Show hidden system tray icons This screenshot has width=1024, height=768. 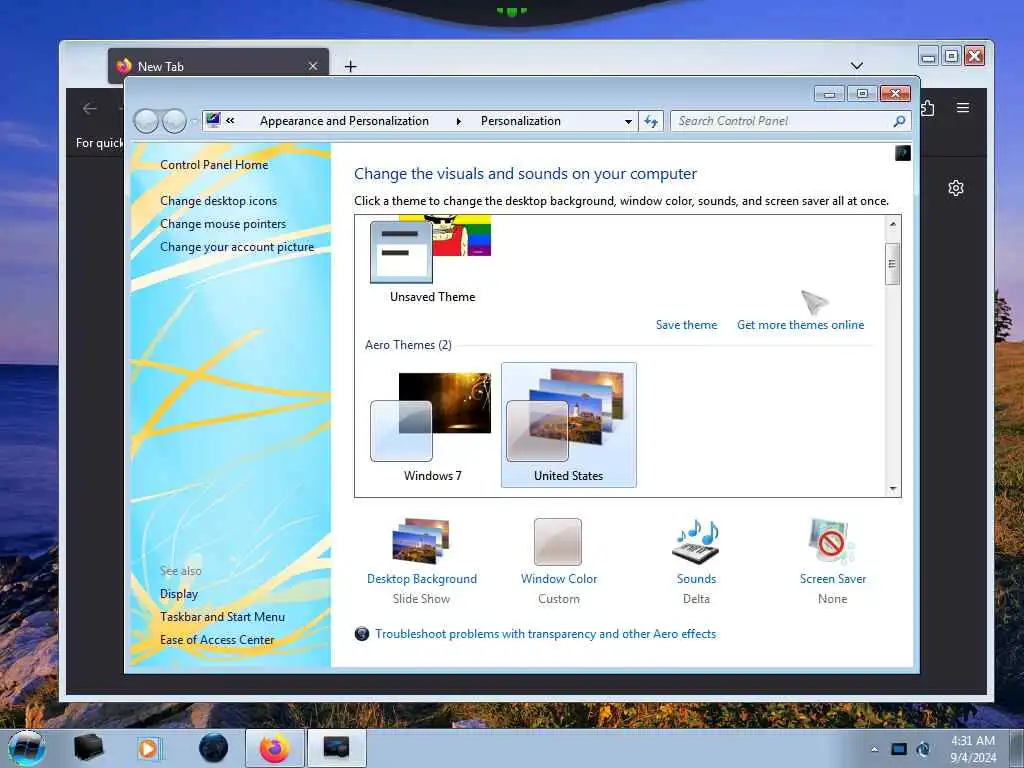[874, 749]
